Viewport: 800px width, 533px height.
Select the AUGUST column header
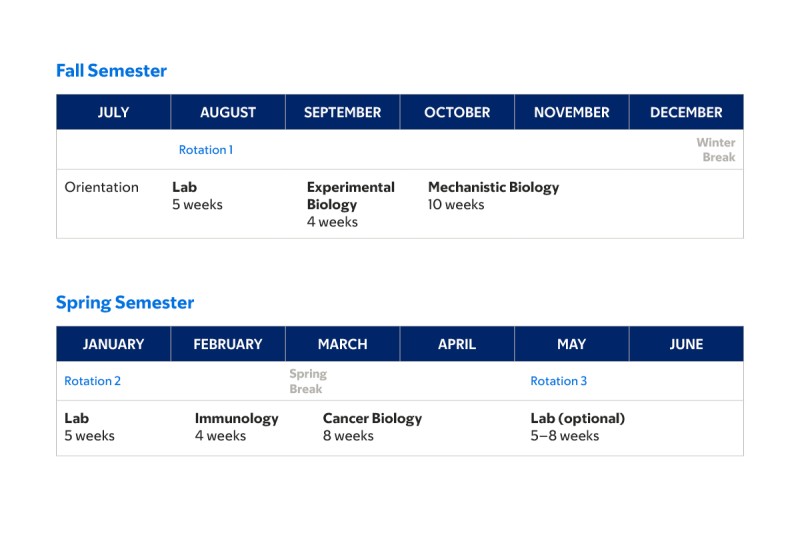tap(228, 112)
